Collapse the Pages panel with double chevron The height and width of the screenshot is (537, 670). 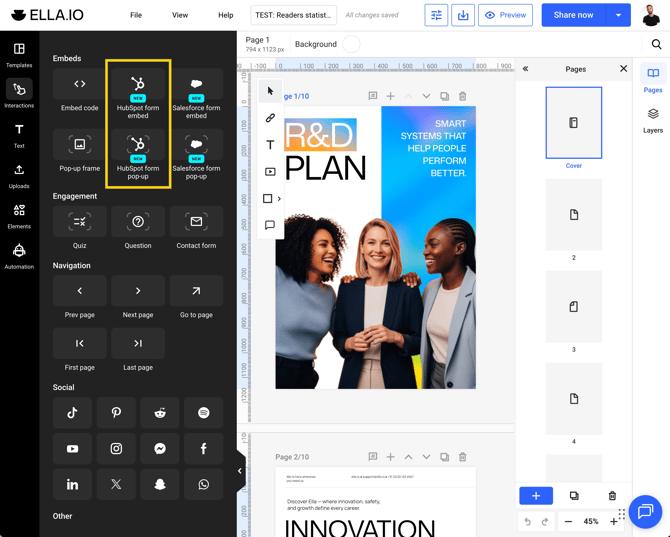point(526,69)
